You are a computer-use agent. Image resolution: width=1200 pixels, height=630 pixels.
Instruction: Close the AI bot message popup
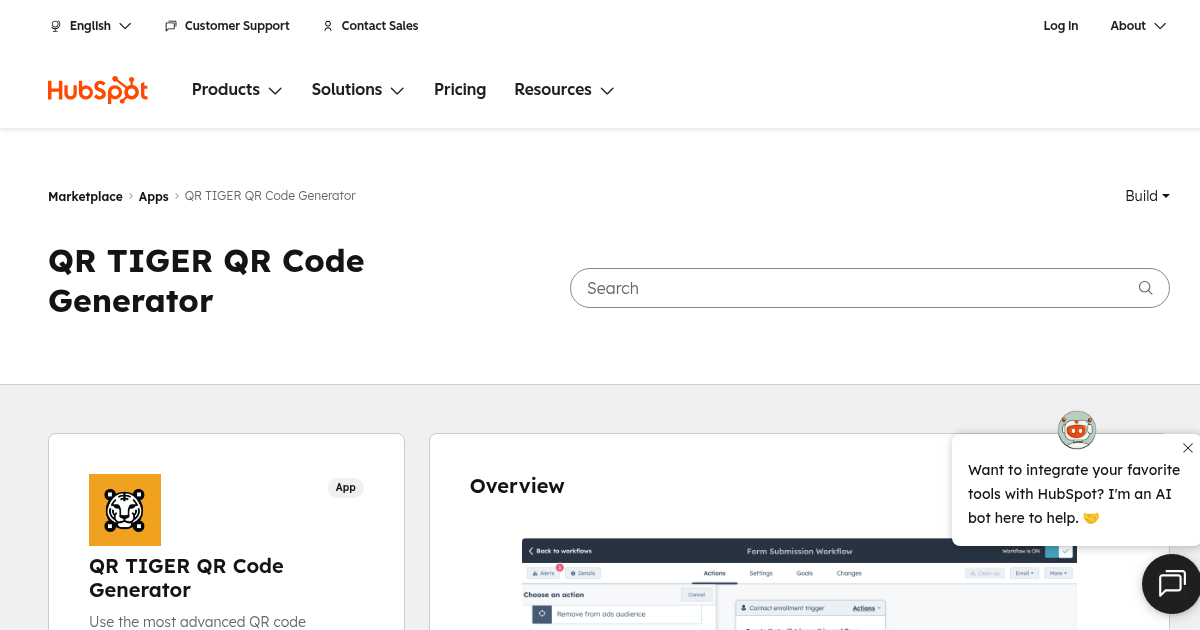click(1188, 448)
